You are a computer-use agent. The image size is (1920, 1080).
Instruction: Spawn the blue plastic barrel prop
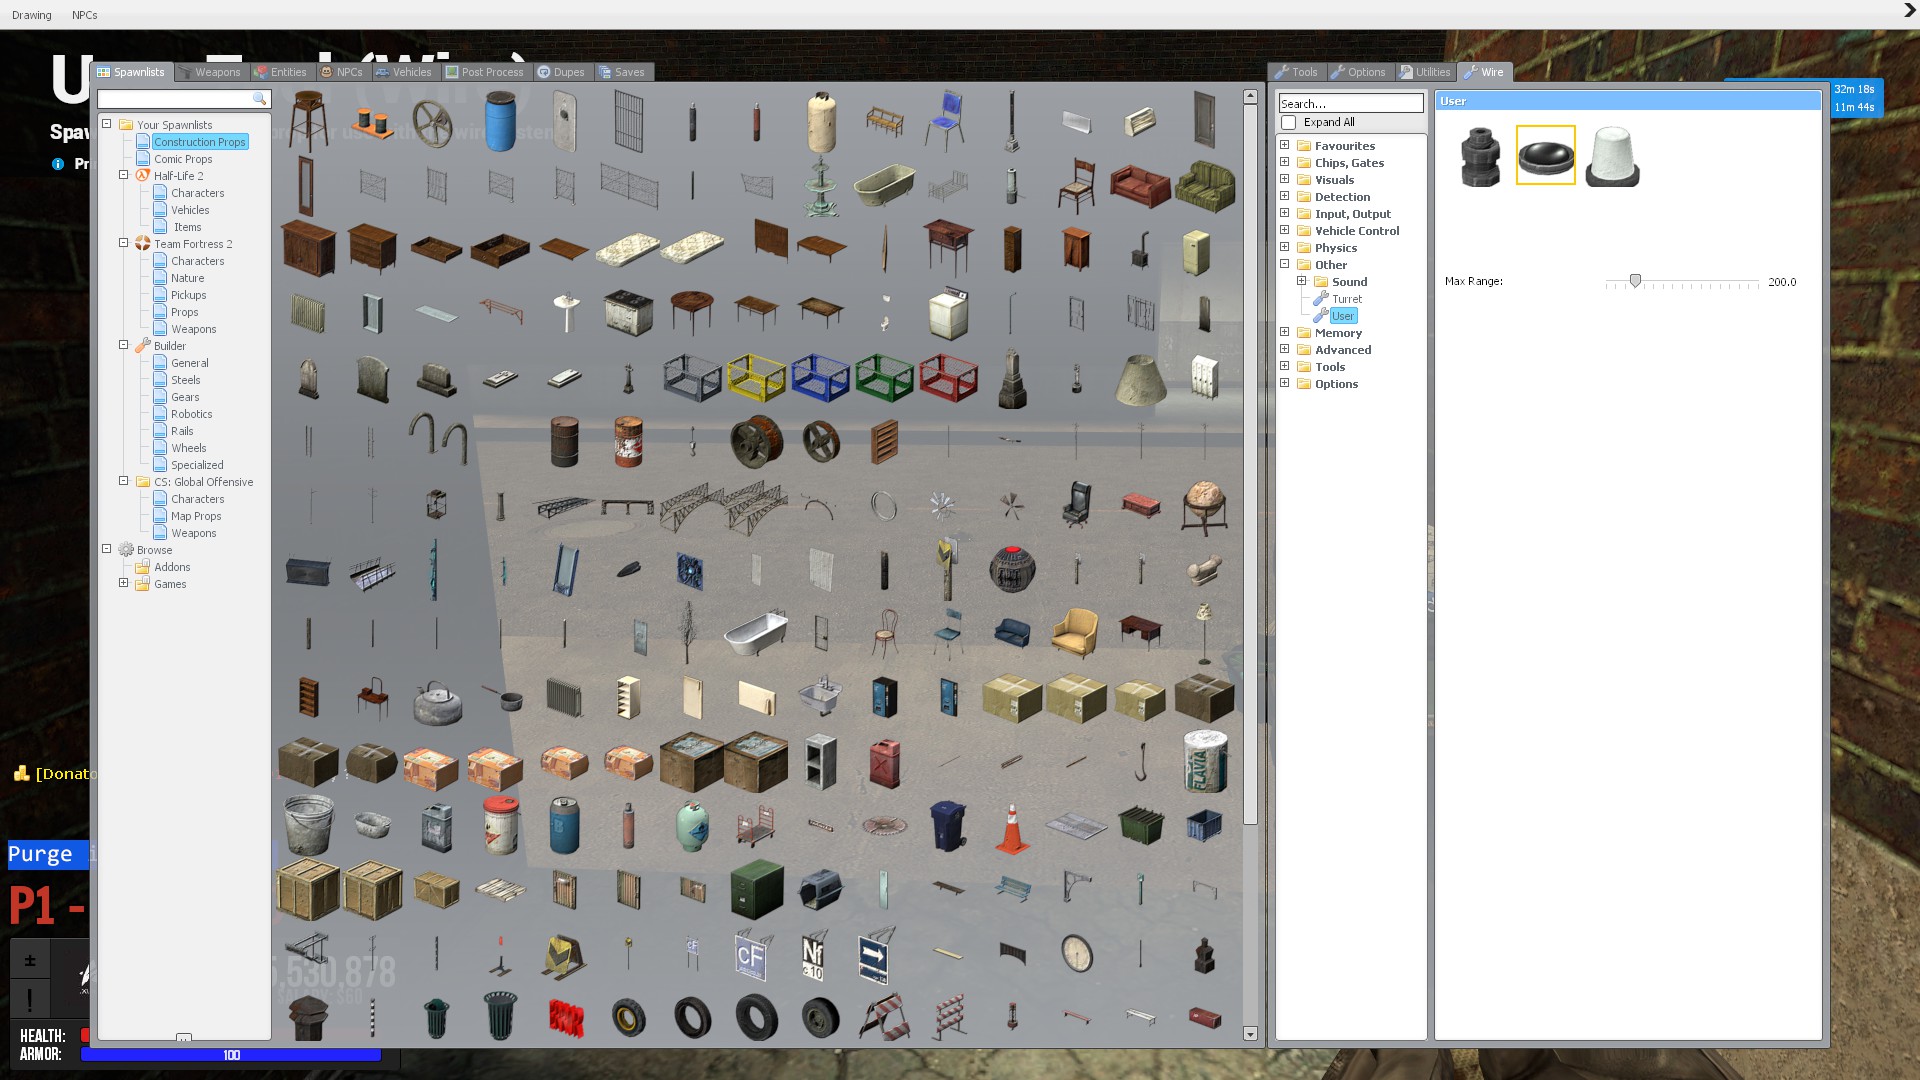click(x=500, y=122)
